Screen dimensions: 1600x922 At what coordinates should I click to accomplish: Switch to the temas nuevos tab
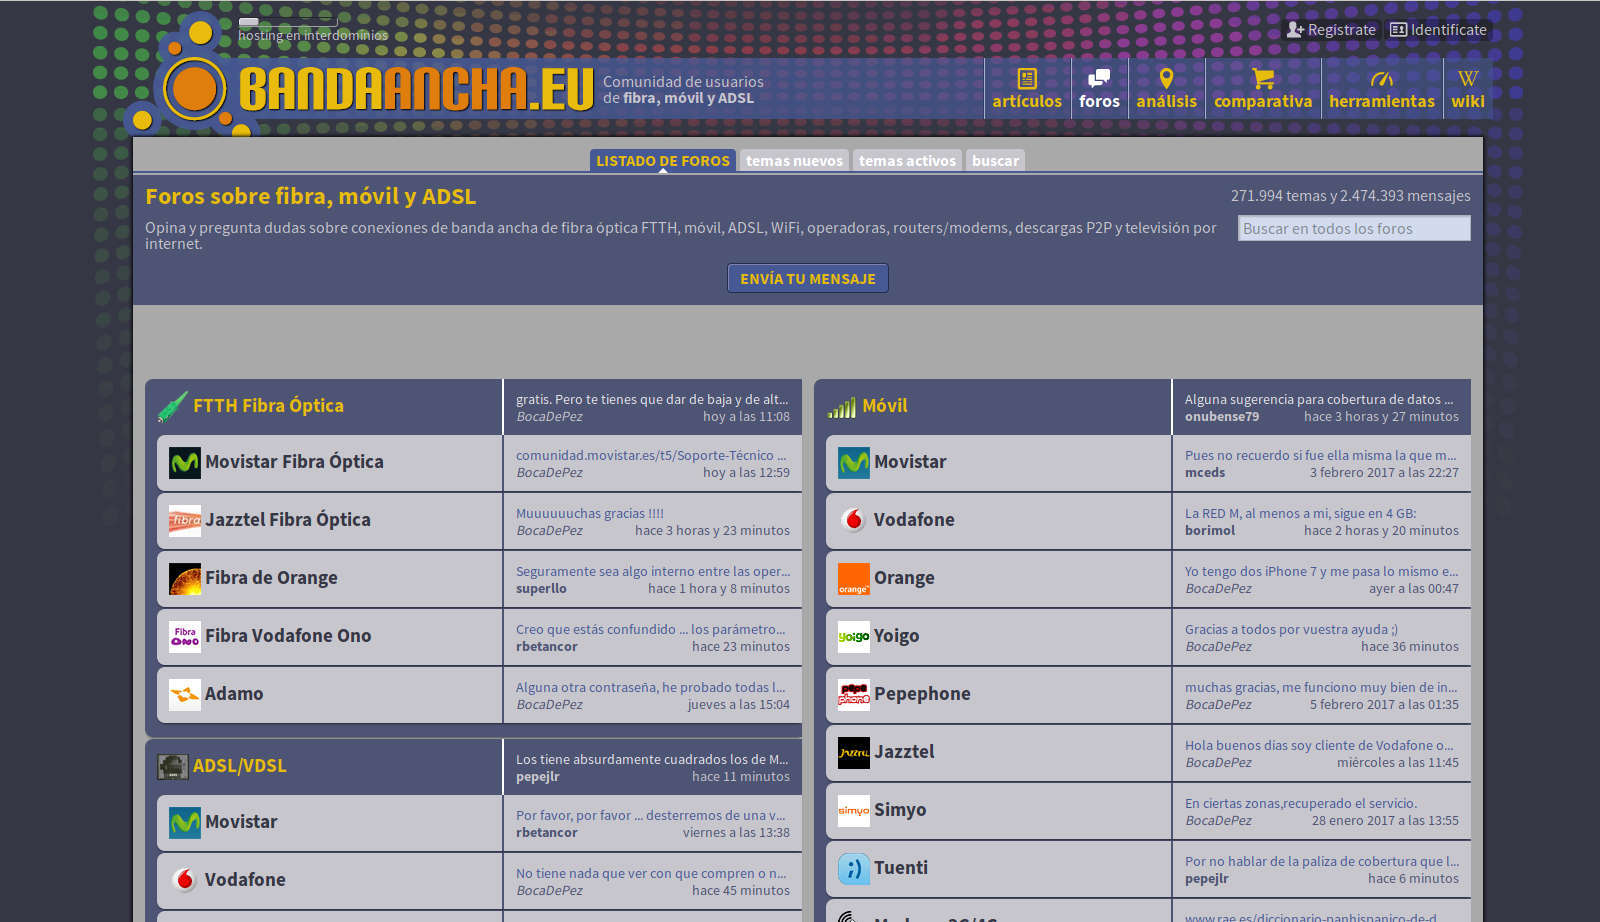(794, 160)
